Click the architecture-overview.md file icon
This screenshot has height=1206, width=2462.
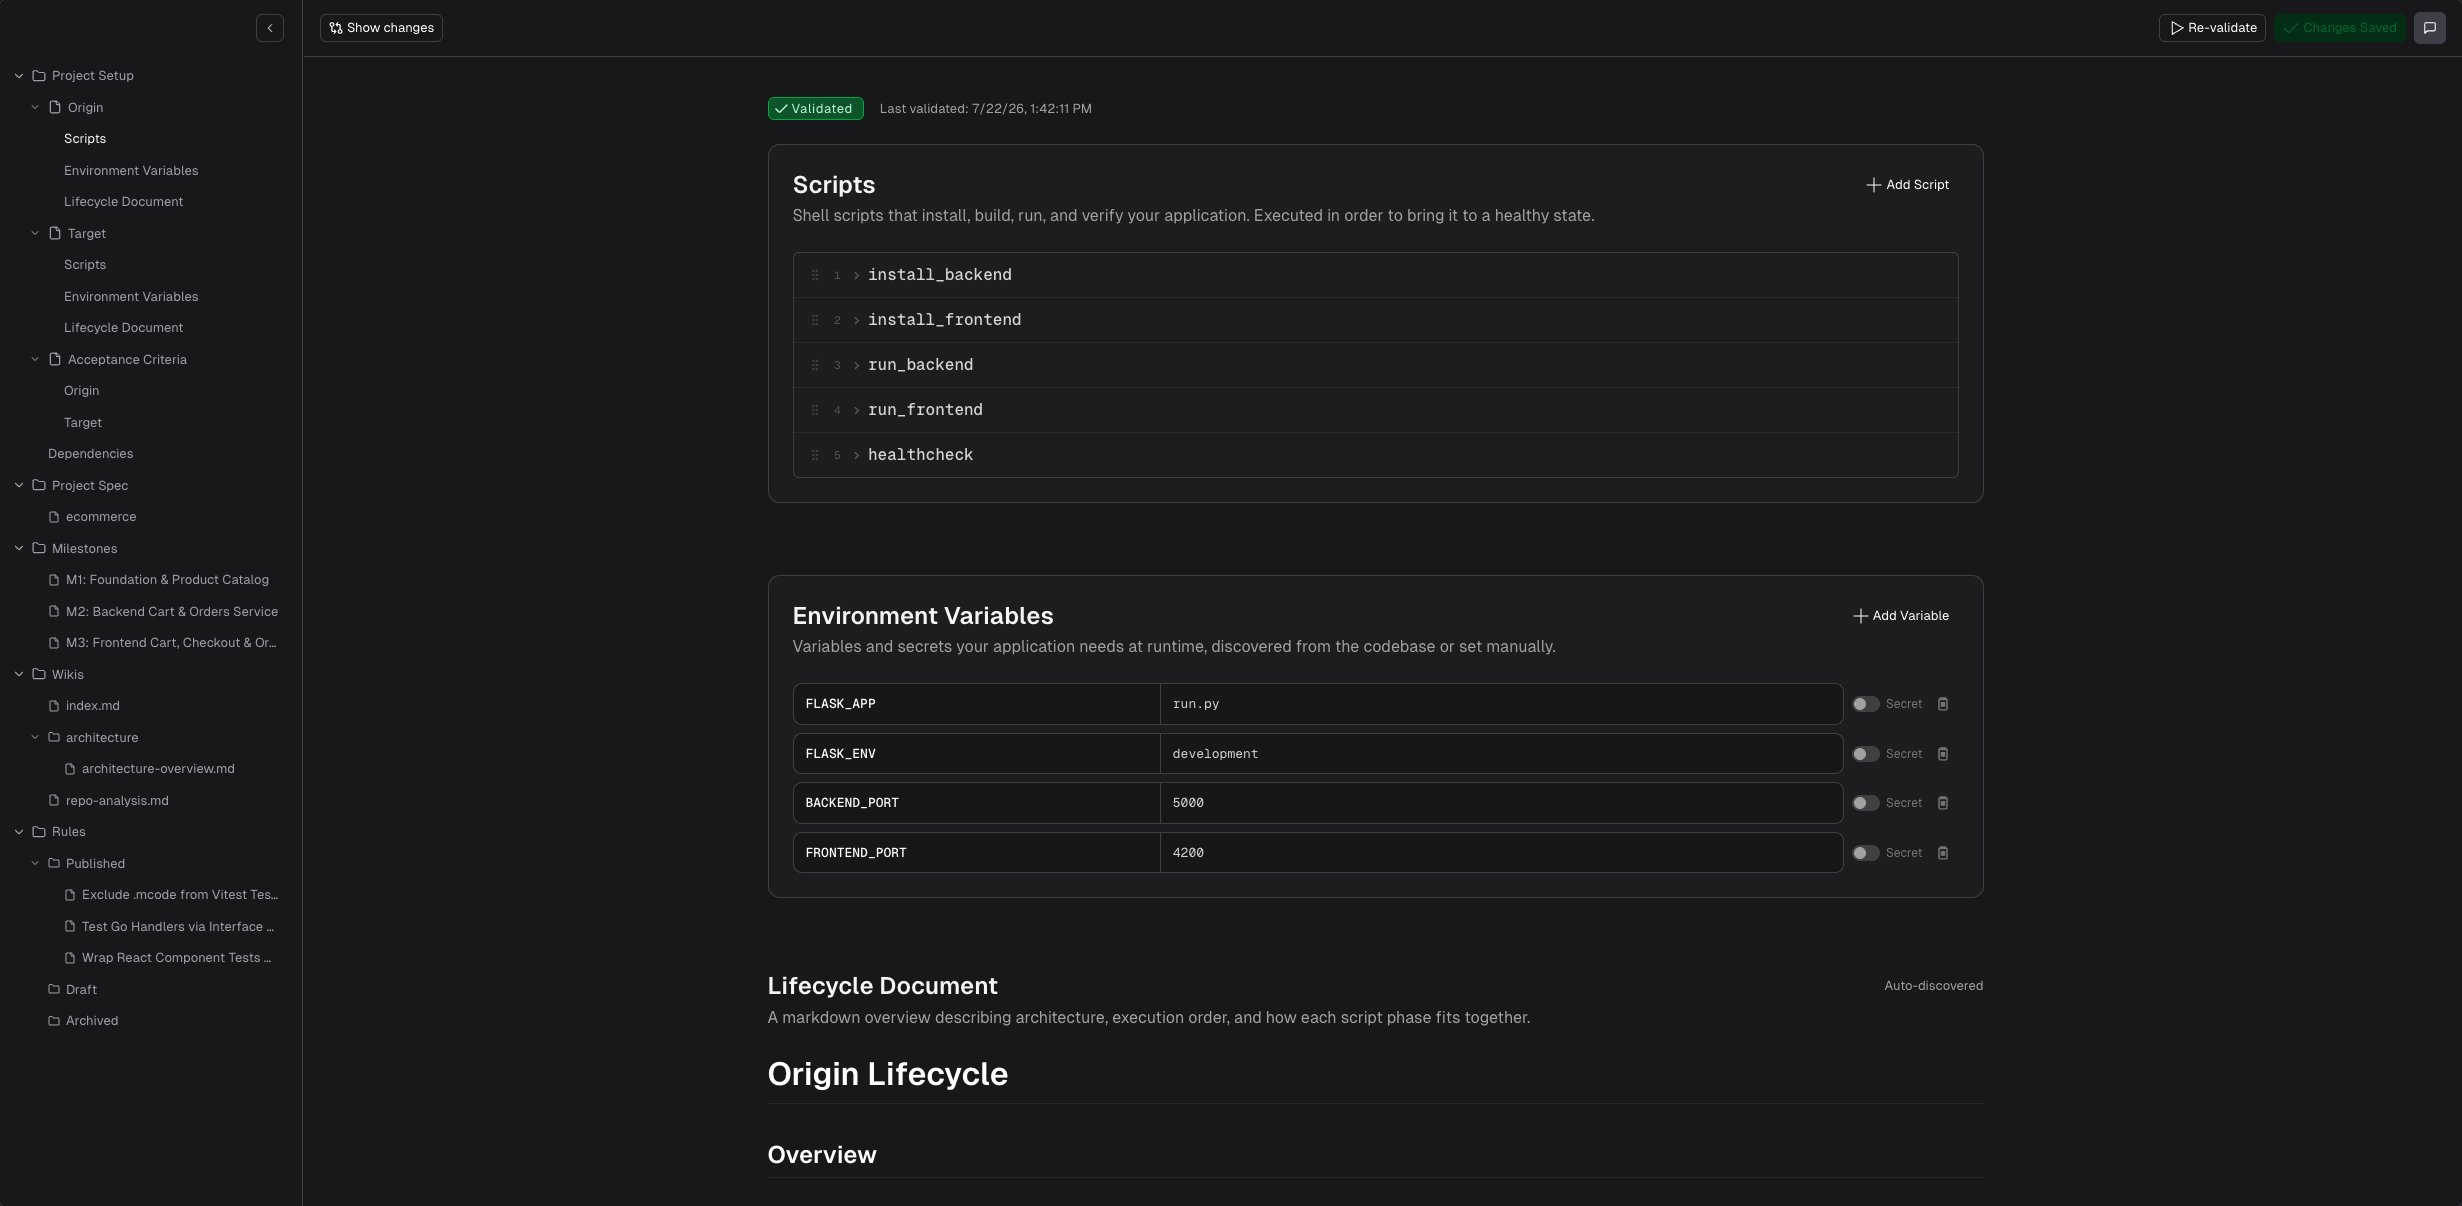(x=70, y=769)
